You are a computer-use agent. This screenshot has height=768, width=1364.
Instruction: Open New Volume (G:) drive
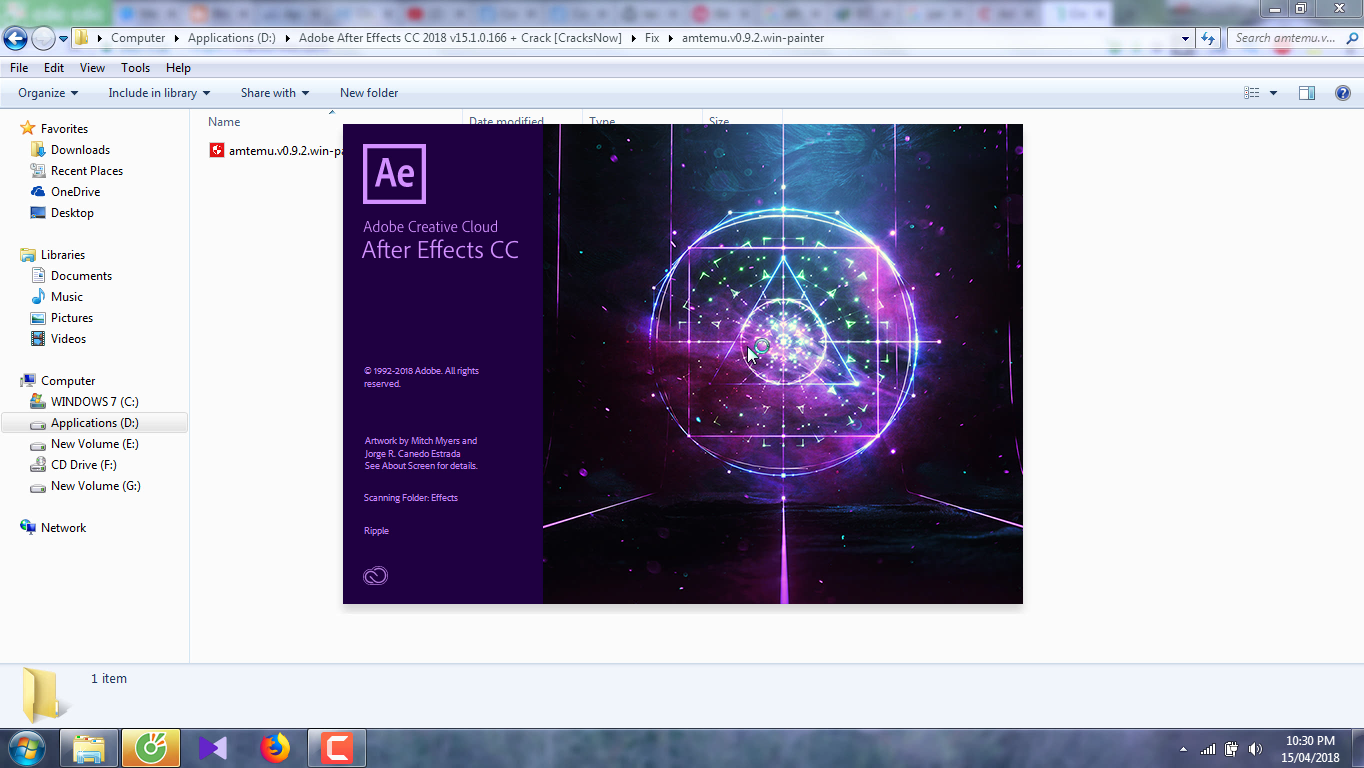[x=95, y=486]
